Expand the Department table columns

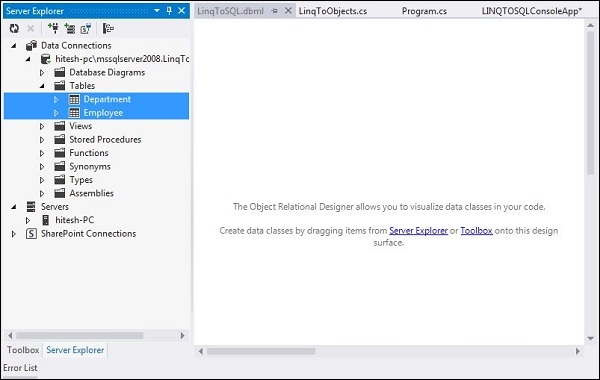[56, 99]
